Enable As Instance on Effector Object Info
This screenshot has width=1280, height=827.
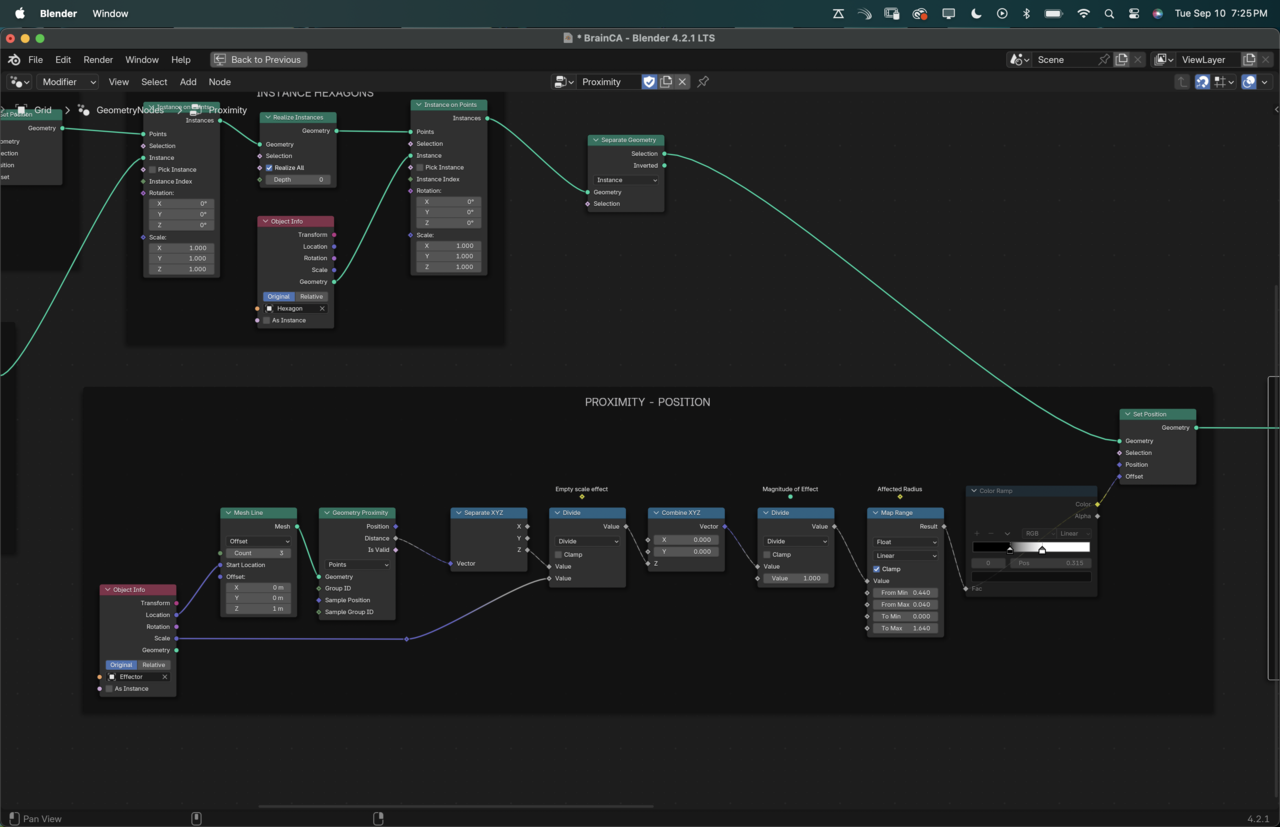point(110,689)
